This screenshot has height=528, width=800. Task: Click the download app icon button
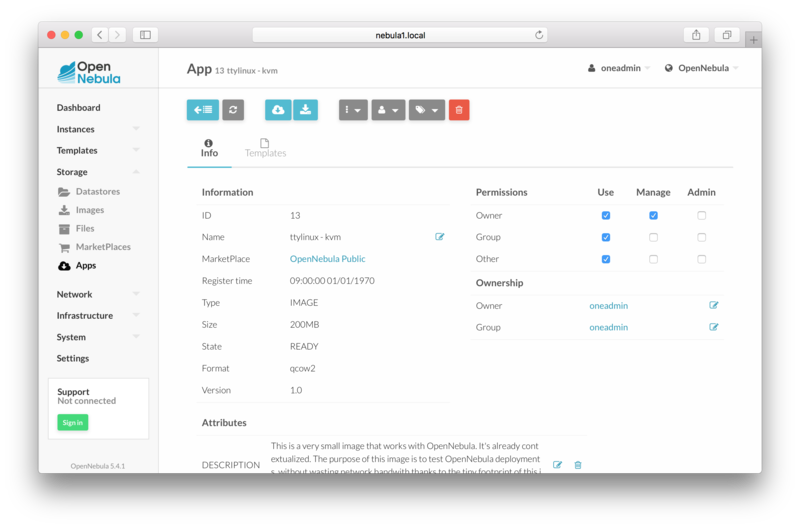pos(305,110)
